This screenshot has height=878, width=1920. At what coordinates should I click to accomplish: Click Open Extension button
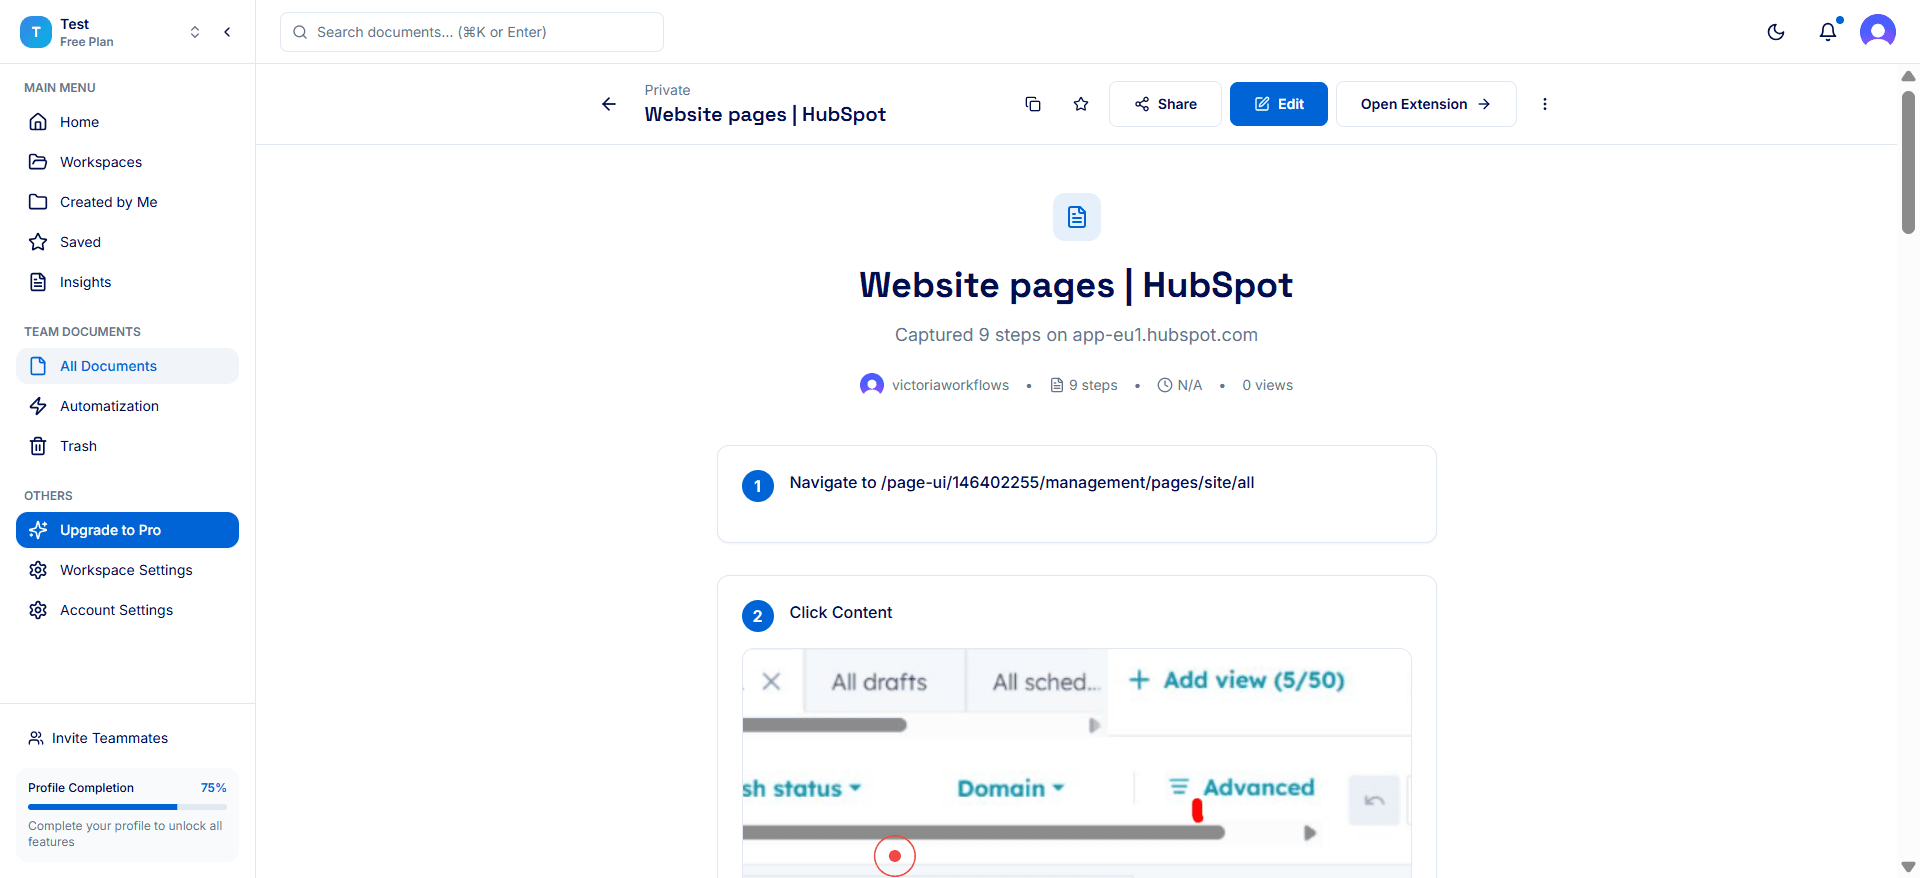1426,104
